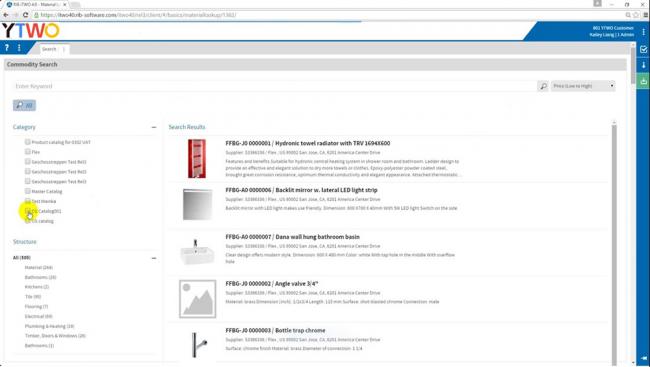Filter by Material structure item
650x367 pixels.
[39, 267]
